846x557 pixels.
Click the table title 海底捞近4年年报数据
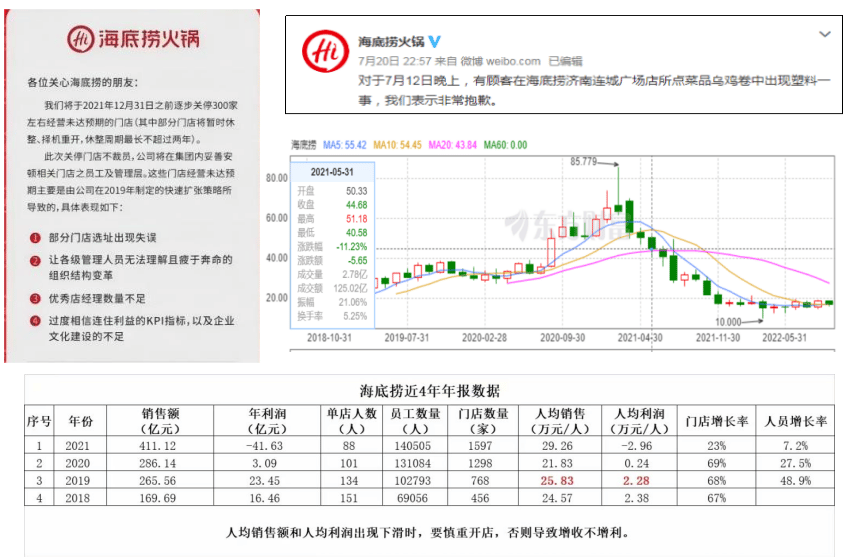tap(429, 391)
